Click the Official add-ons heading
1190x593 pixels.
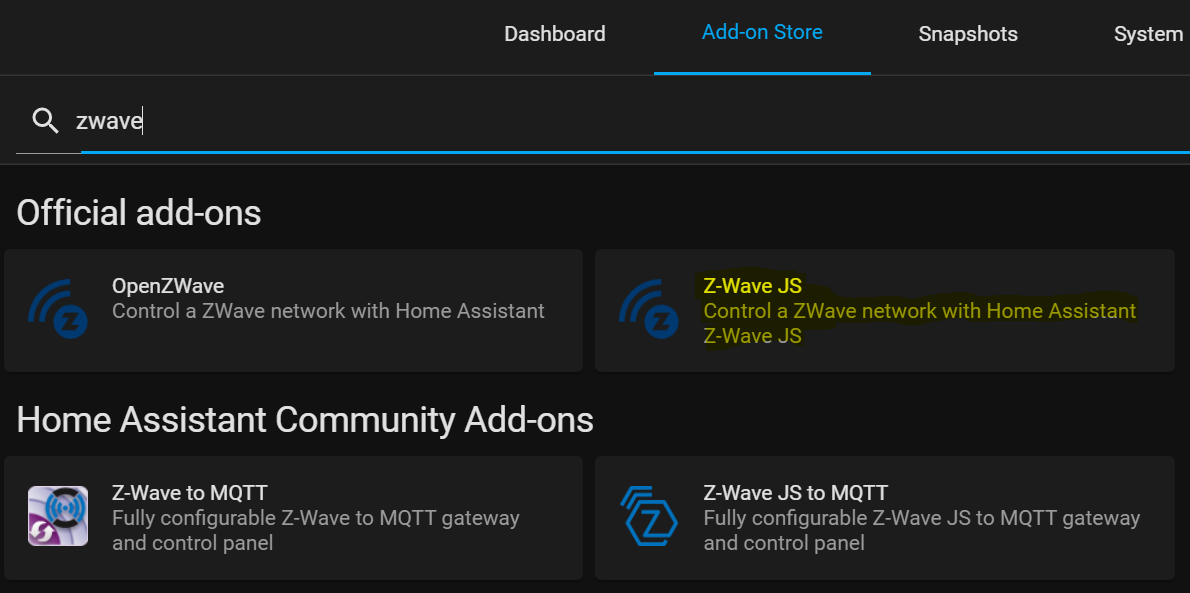139,213
